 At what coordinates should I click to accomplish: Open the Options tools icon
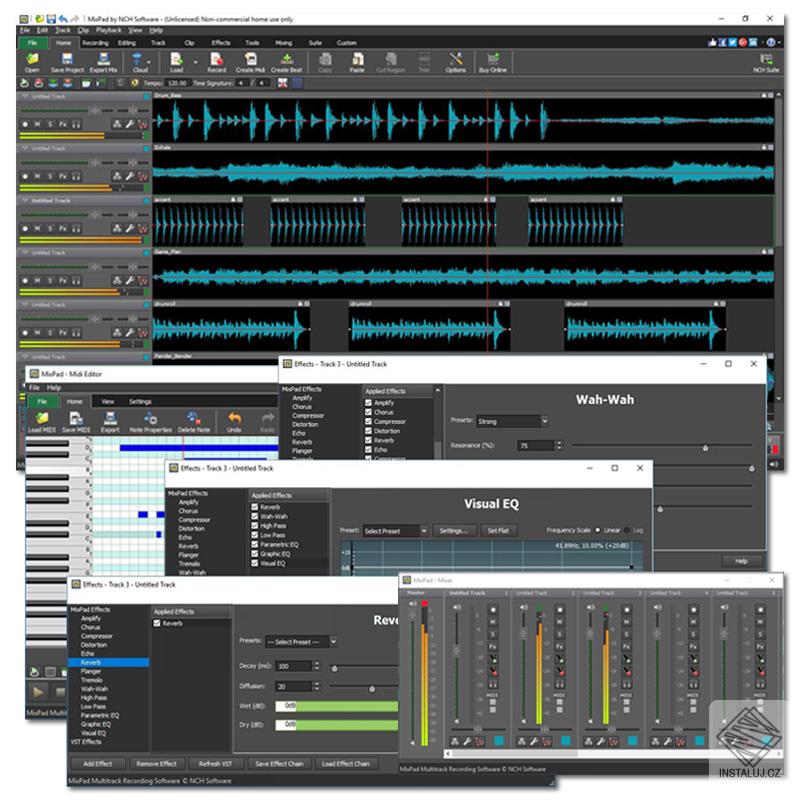pos(455,60)
